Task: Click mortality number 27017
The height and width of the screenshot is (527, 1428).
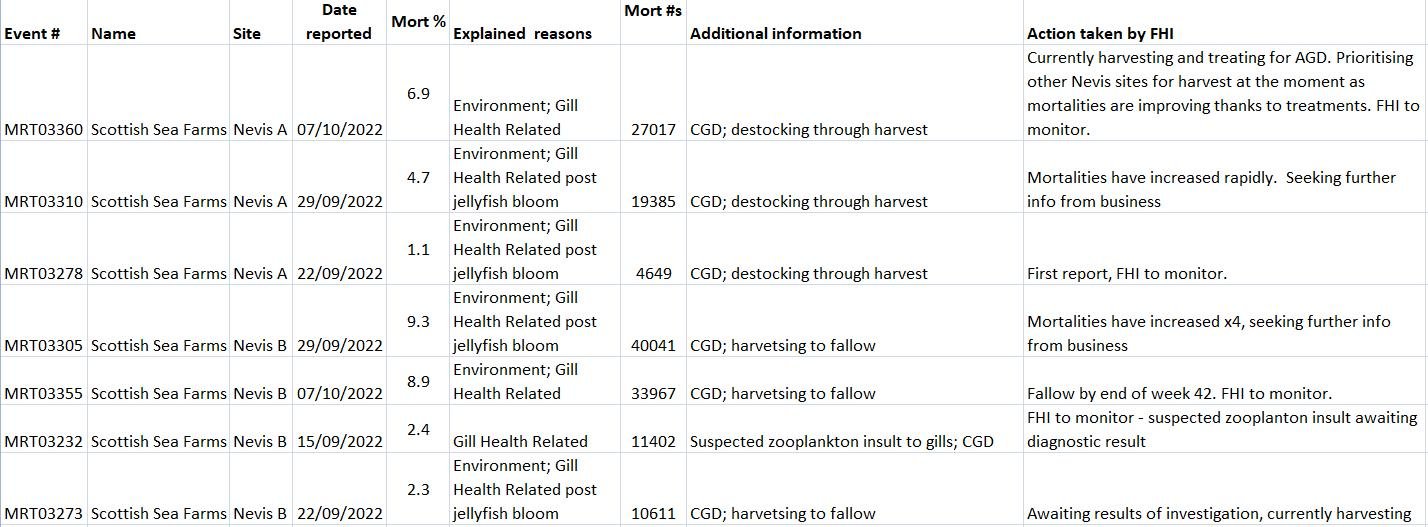Action: (653, 129)
